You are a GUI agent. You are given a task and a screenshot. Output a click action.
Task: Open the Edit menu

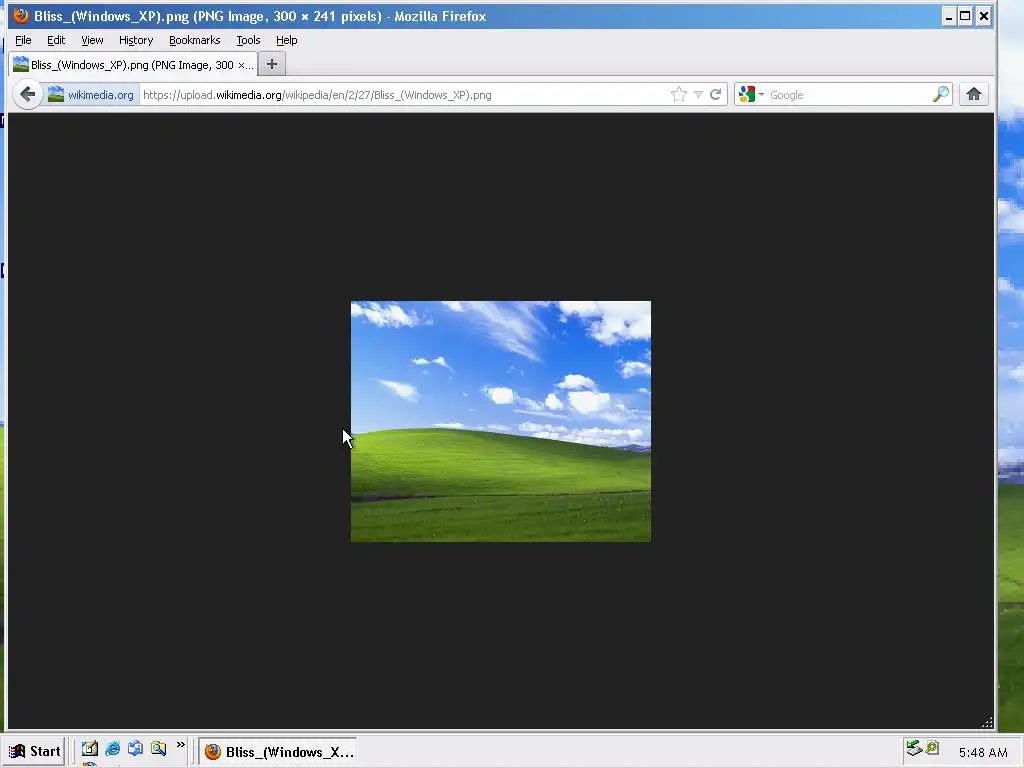(56, 40)
